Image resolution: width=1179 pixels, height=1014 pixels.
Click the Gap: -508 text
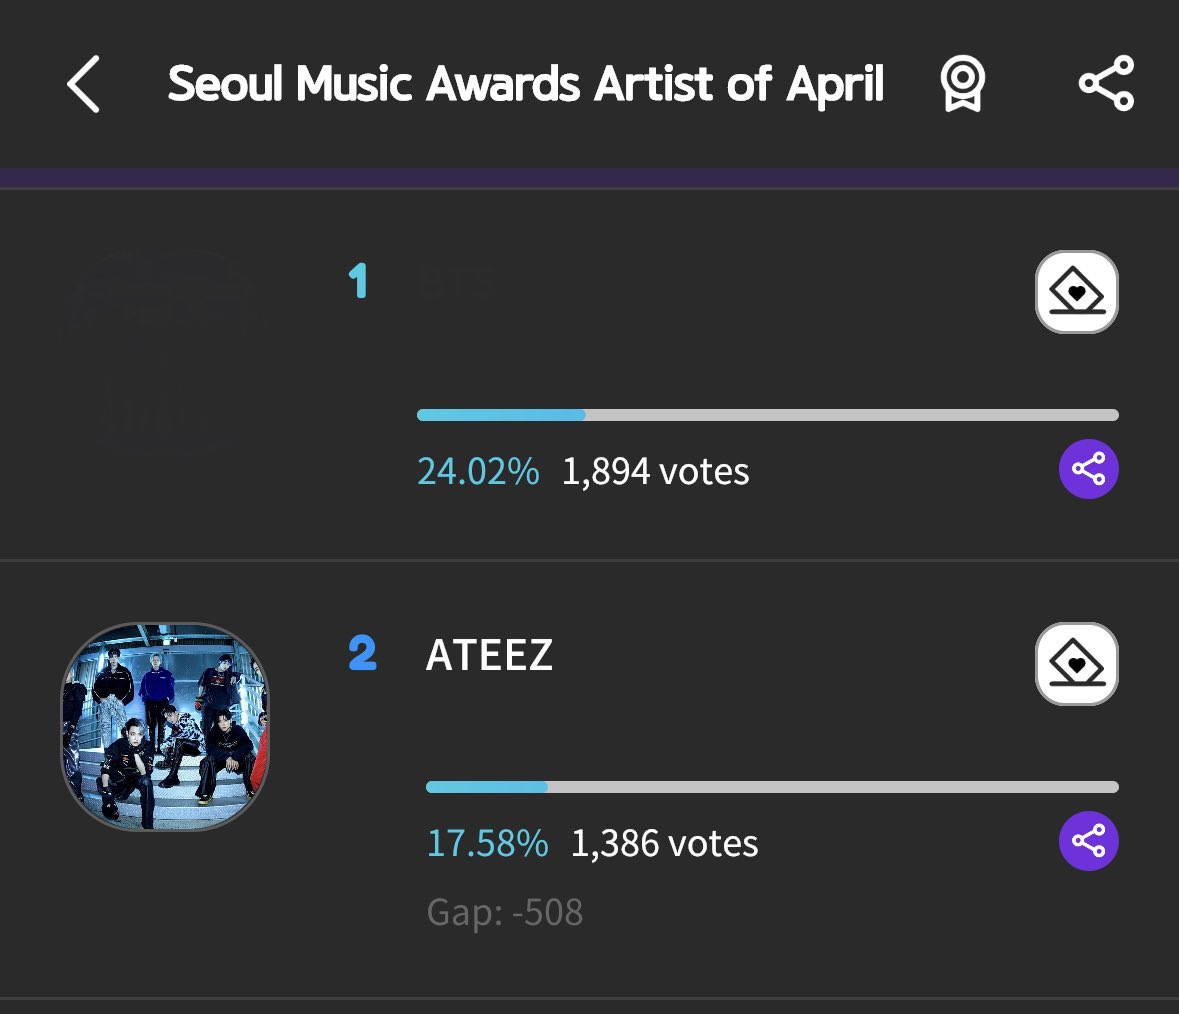(505, 913)
